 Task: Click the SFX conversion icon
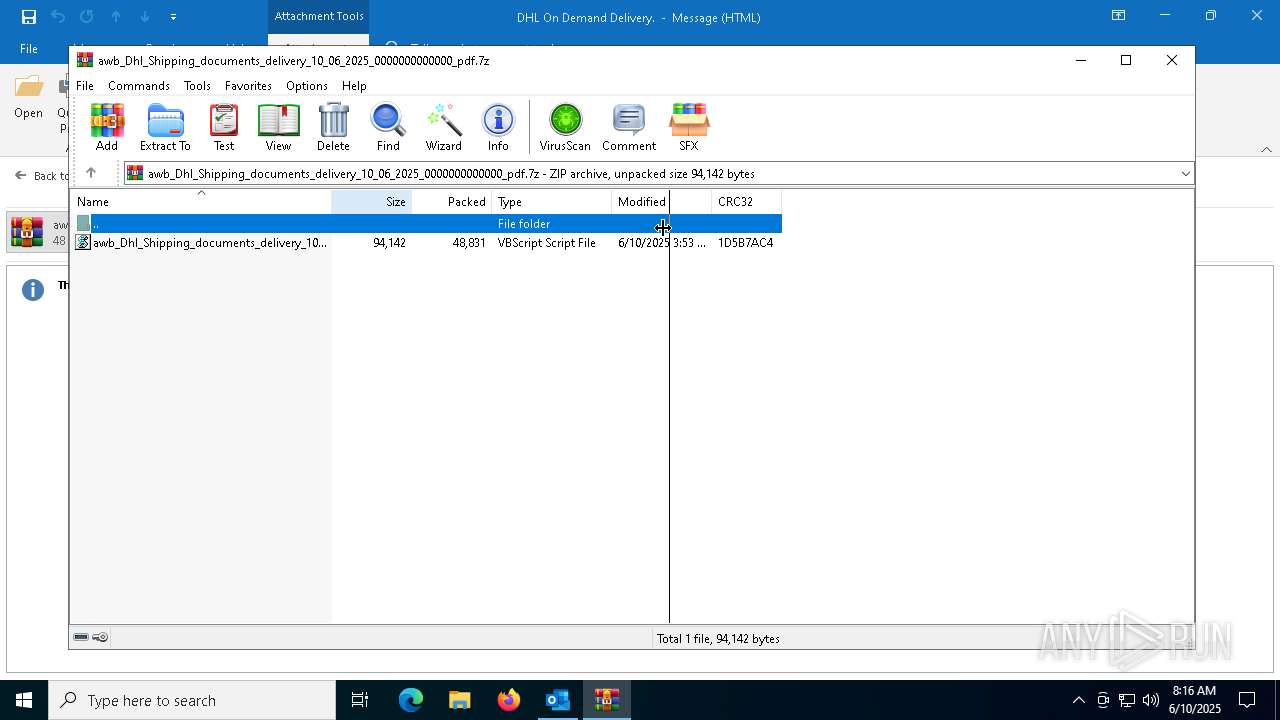[689, 127]
